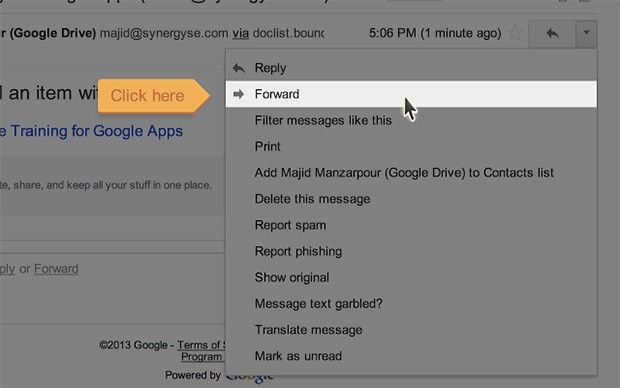This screenshot has height=388, width=620.
Task: Select Forward in the dropdown menu
Action: 411,94
